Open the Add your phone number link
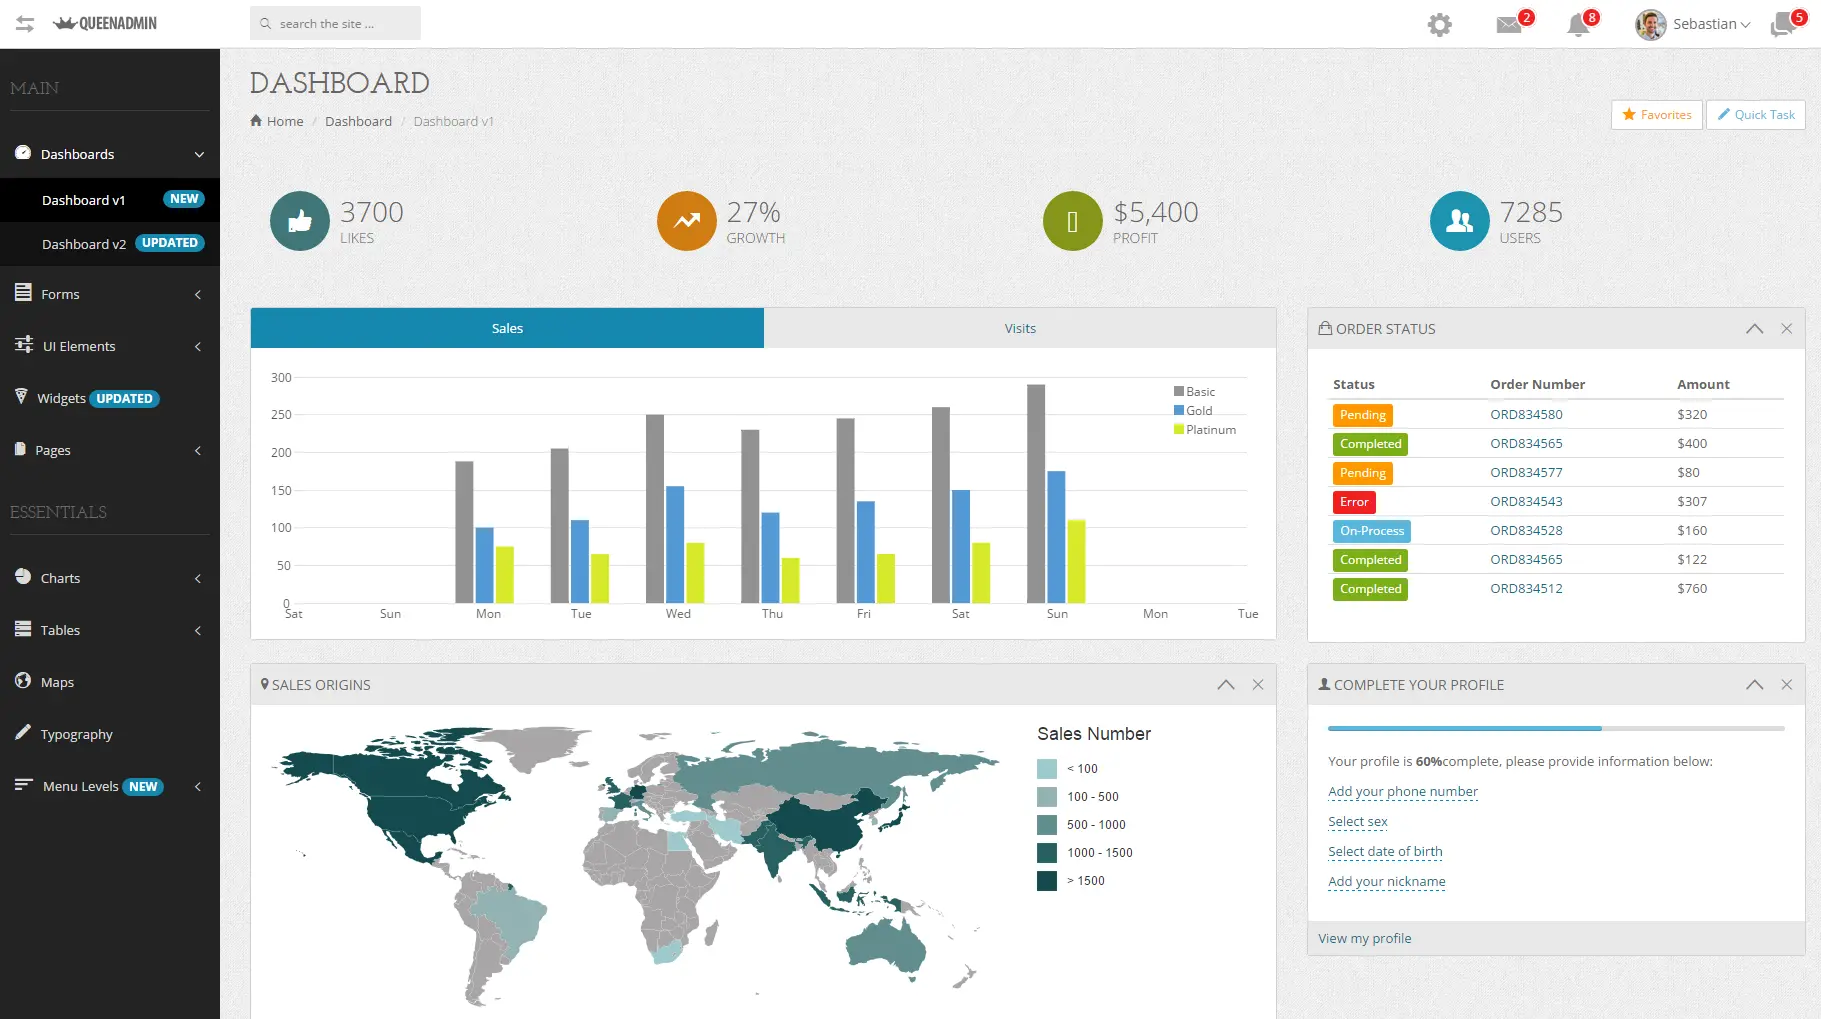Viewport: 1821px width, 1019px height. 1403,792
